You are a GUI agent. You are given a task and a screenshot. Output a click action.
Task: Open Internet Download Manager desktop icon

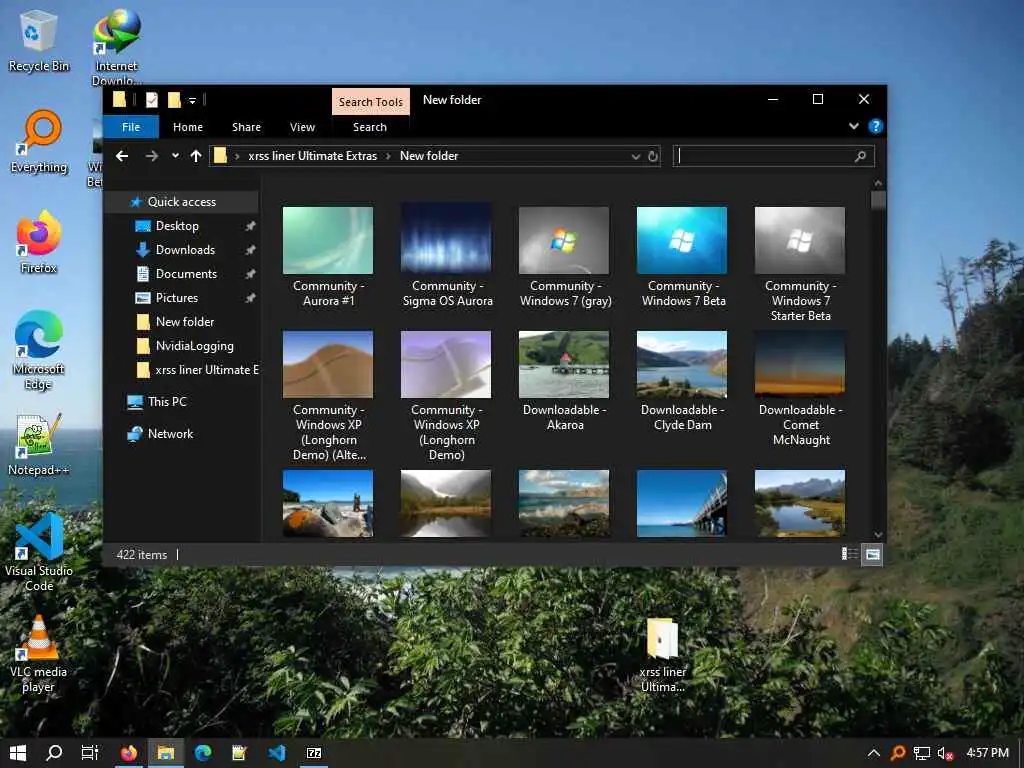(x=116, y=47)
